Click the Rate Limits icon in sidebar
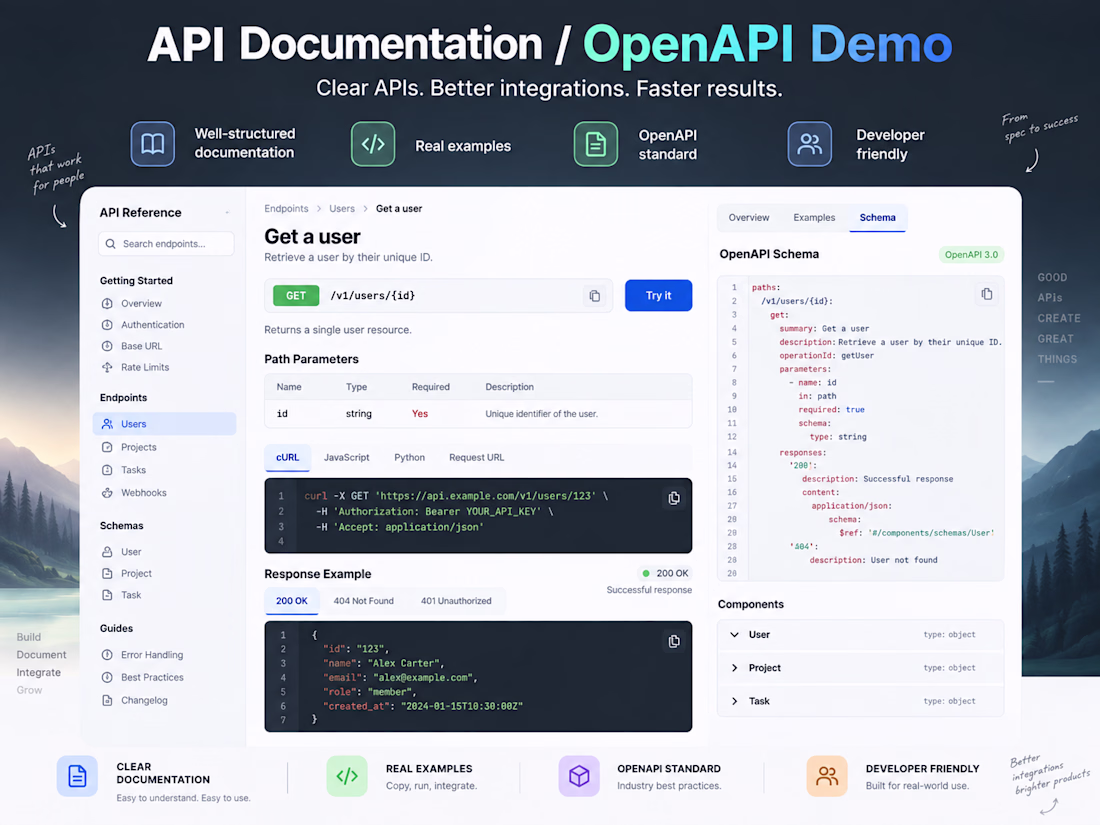Viewport: 1100px width, 825px height. coord(107,367)
